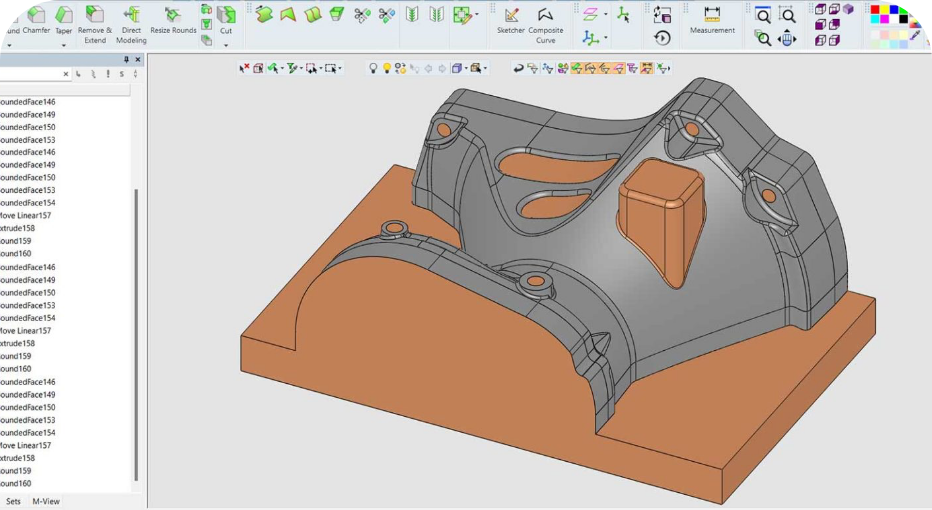Click the clear selection cursor icon
This screenshot has height=510, width=932.
(x=244, y=68)
